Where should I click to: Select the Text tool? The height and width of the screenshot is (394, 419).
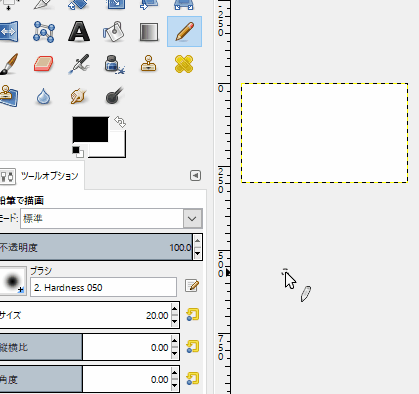(79, 32)
